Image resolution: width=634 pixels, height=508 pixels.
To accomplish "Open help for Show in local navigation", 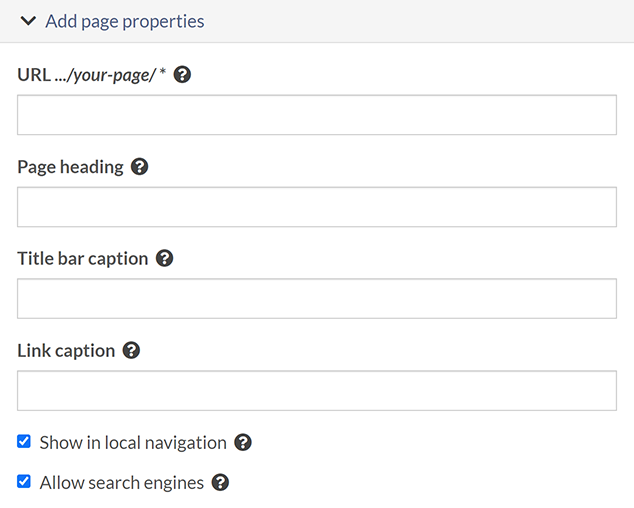I will click(242, 442).
